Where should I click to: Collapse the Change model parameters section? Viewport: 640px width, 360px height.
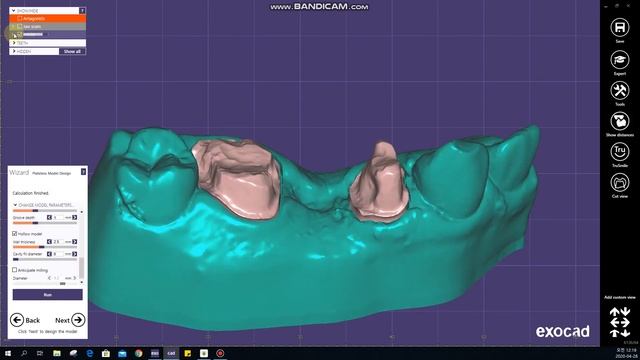(x=15, y=205)
